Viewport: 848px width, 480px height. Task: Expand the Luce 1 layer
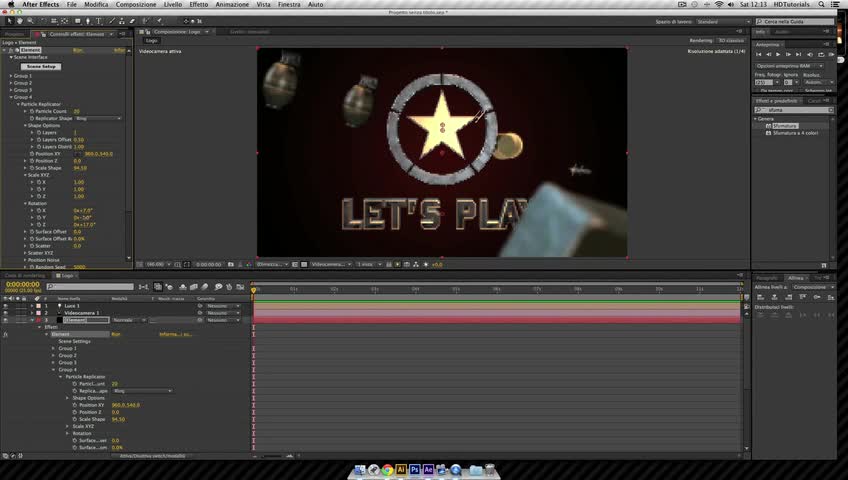pyautogui.click(x=32, y=306)
